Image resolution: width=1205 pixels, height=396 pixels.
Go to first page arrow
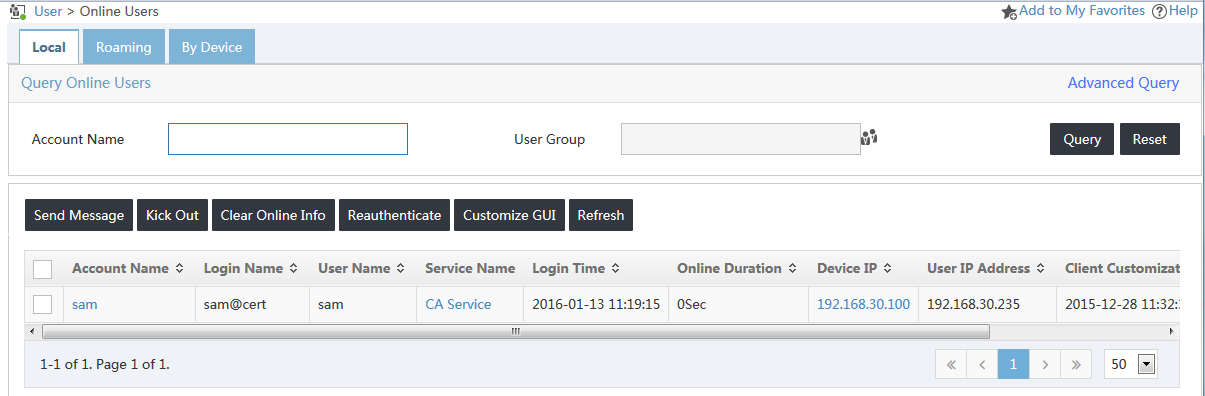pos(951,365)
